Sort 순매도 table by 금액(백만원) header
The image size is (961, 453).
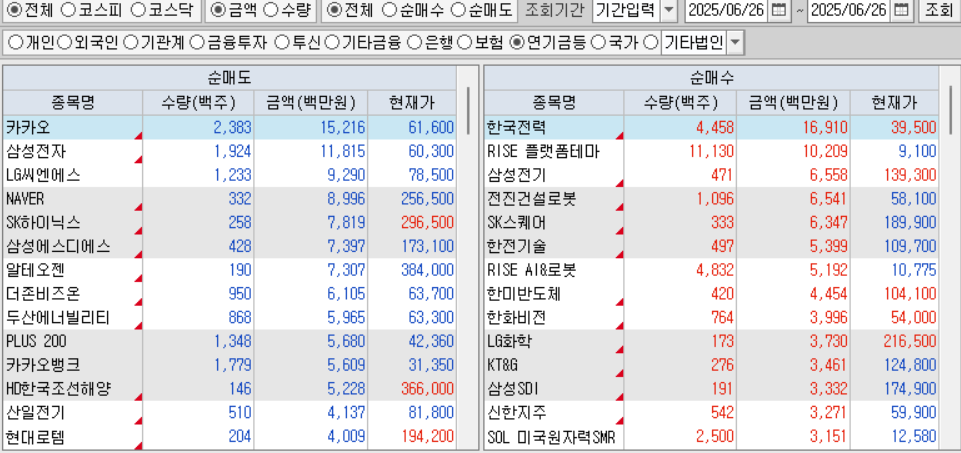click(311, 102)
